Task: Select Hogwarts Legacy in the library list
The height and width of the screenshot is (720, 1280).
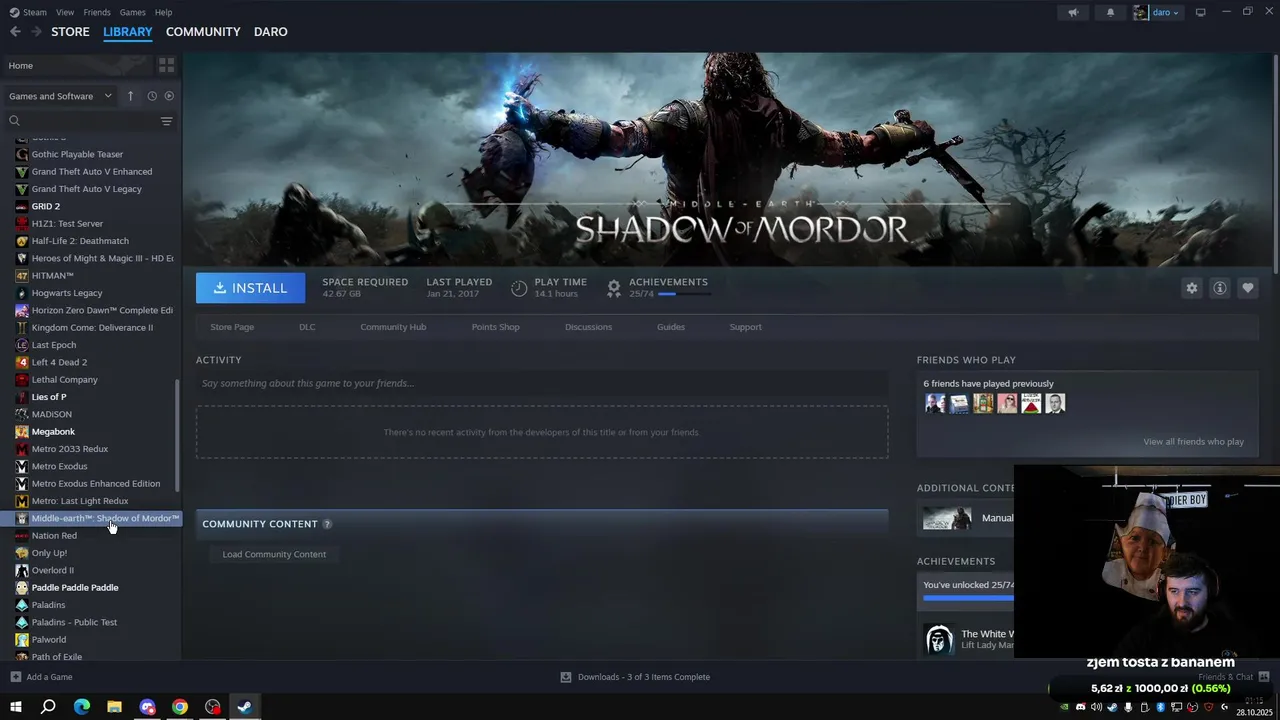Action: 67,293
